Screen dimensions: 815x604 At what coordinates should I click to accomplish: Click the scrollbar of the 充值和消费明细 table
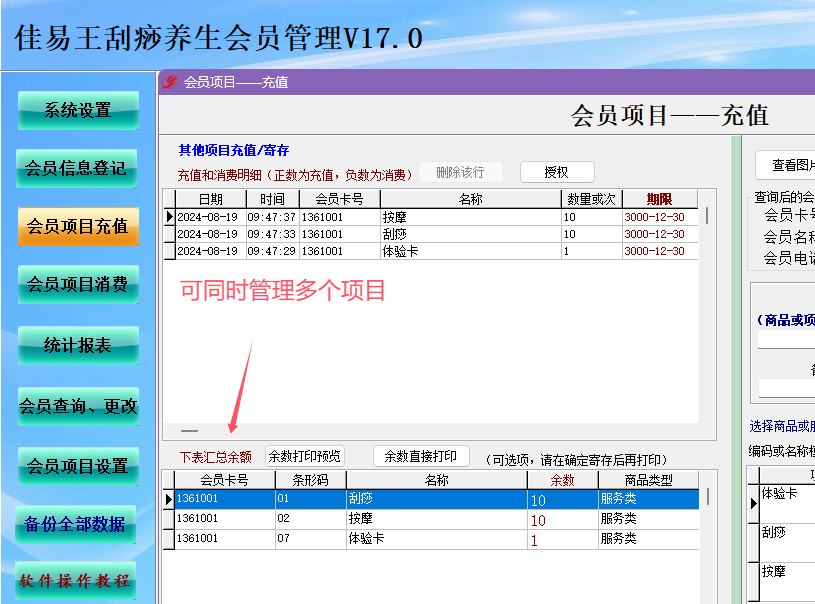(x=707, y=215)
